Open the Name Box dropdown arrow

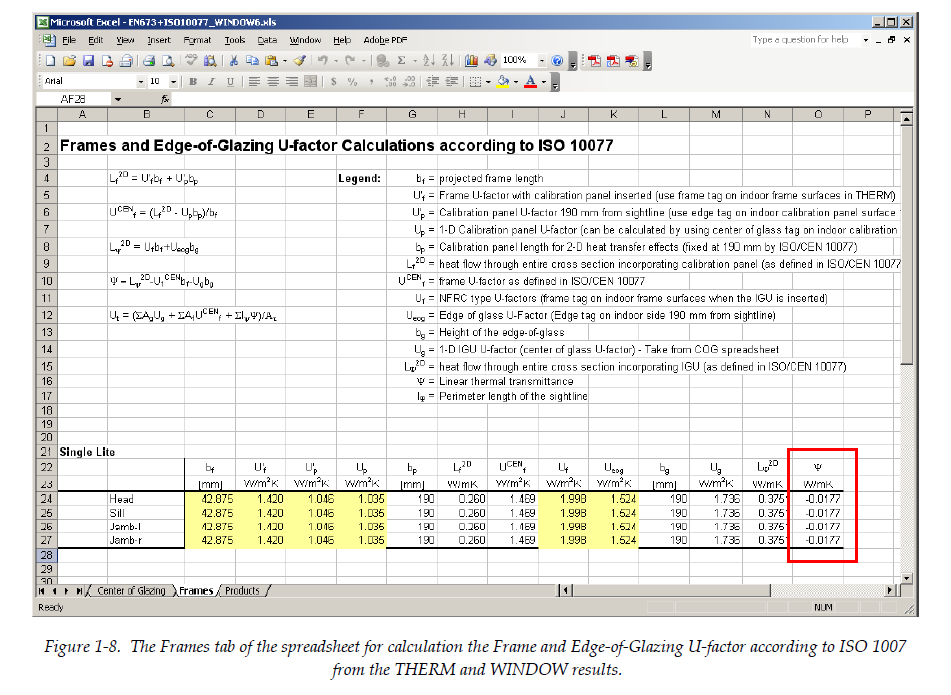pyautogui.click(x=117, y=99)
